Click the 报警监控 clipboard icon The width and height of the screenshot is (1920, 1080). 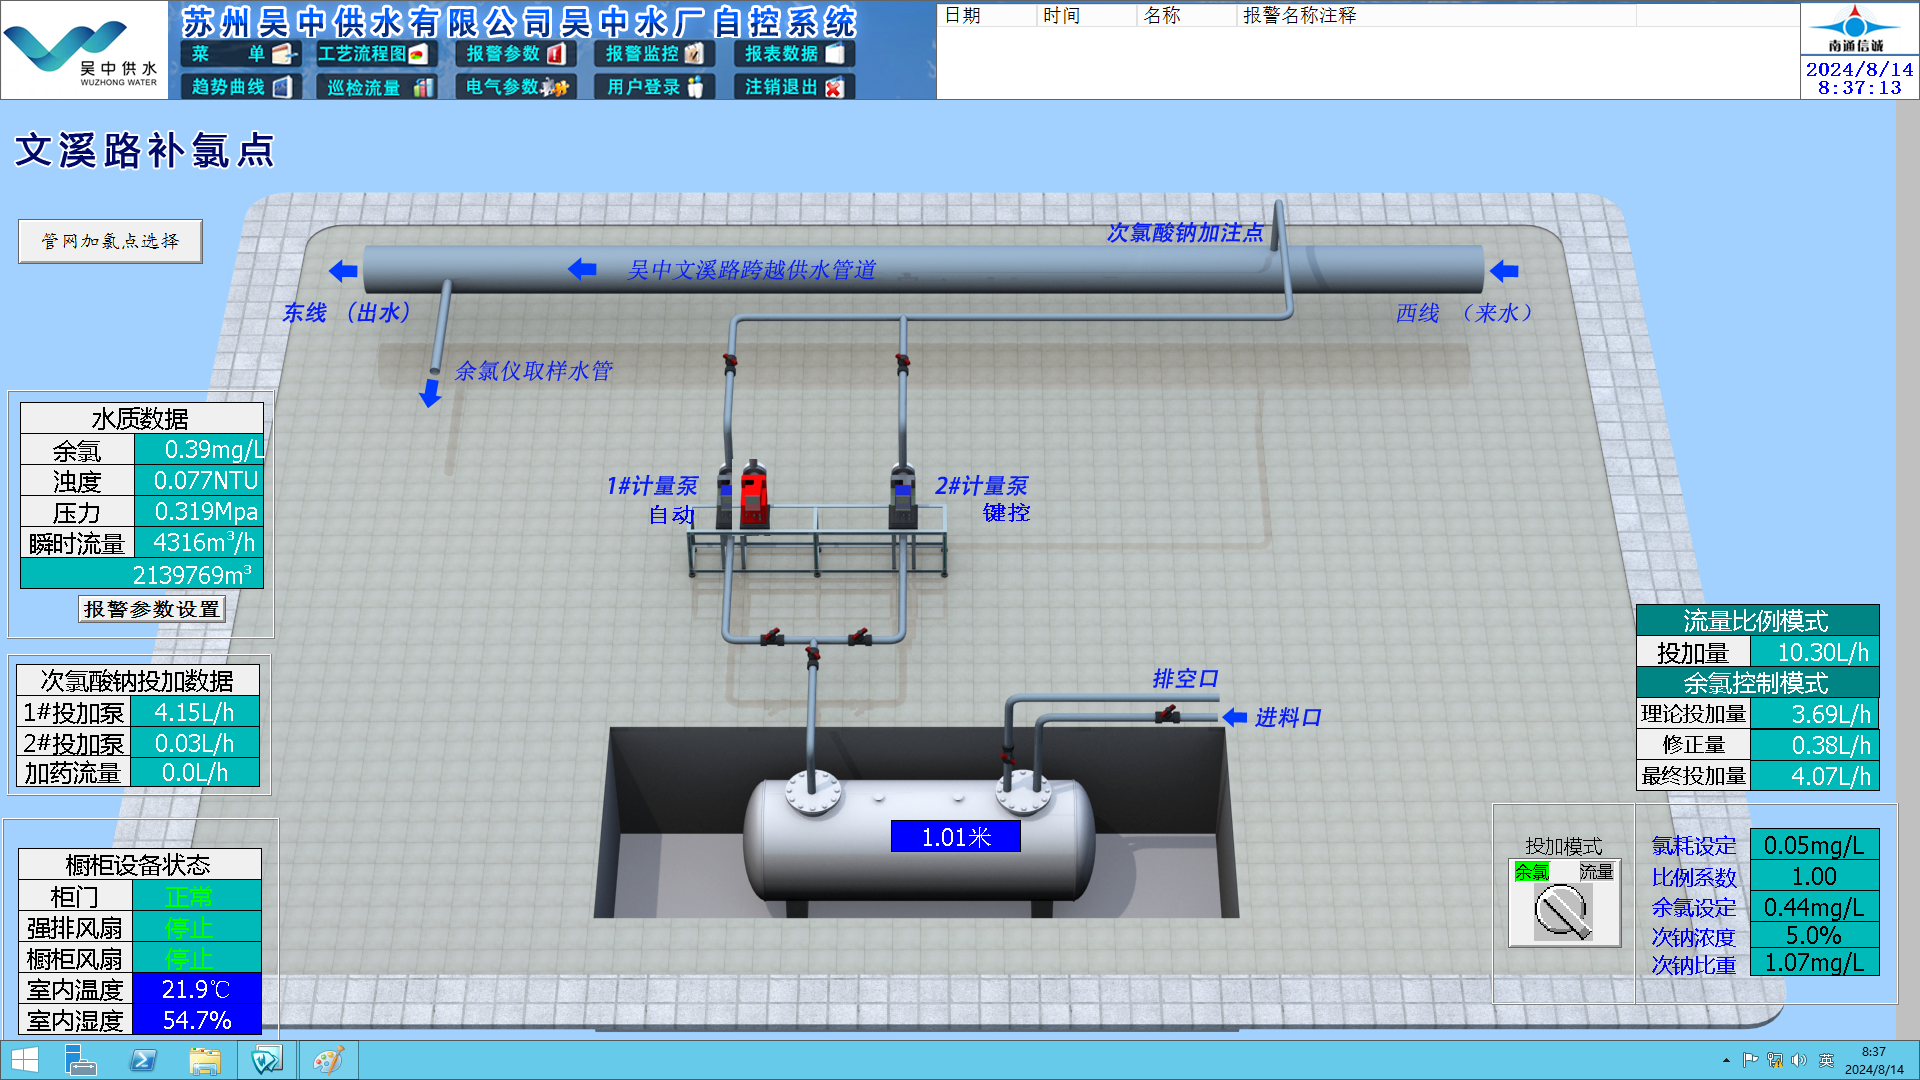pyautogui.click(x=694, y=54)
